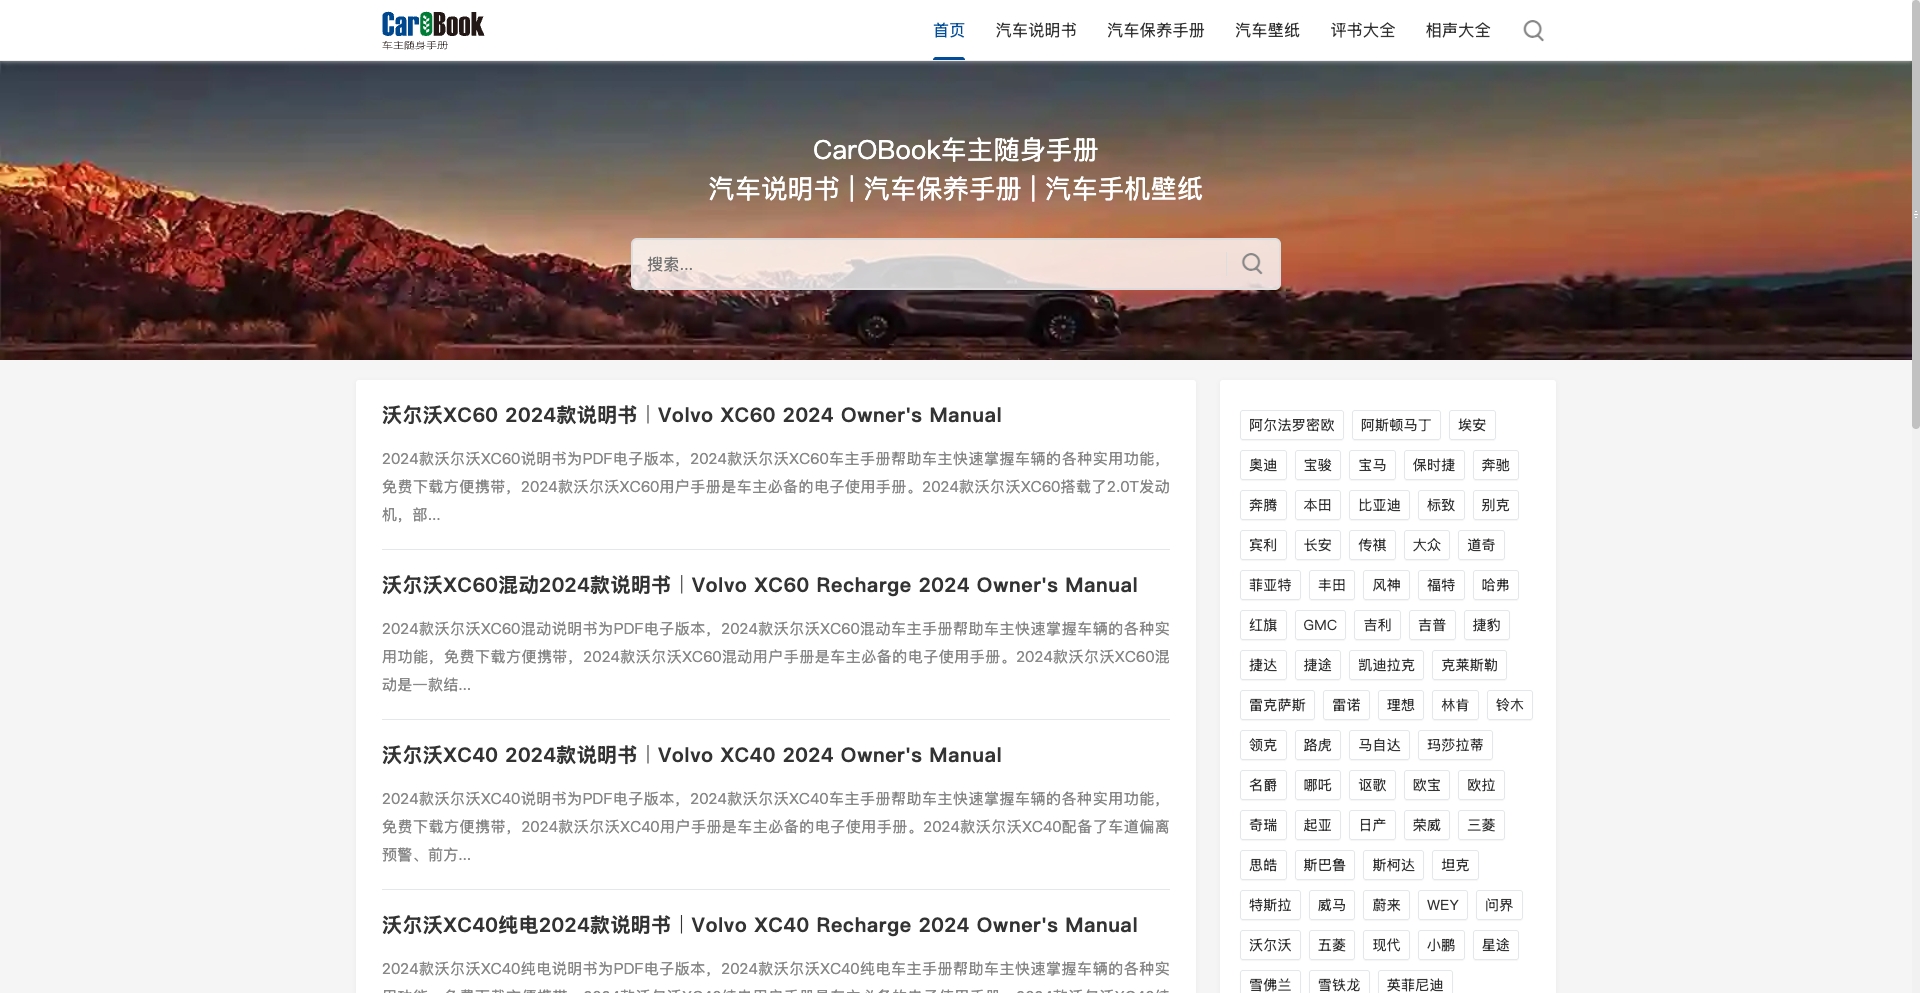Navigate to 相声大全
This screenshot has width=1920, height=993.
pyautogui.click(x=1457, y=31)
